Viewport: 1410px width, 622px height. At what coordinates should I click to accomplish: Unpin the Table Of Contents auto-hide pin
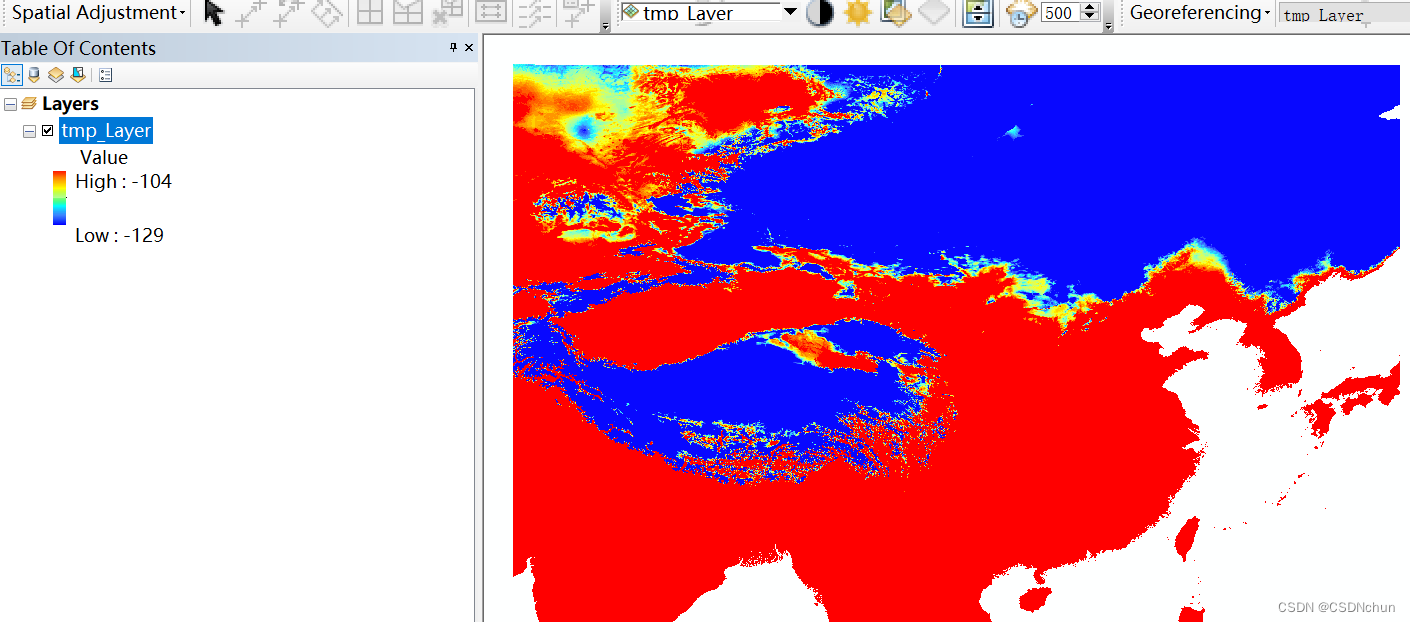[x=452, y=48]
